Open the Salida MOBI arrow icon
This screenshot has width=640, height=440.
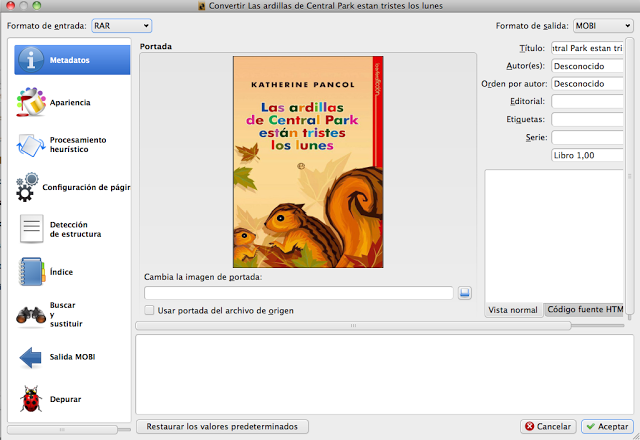coord(31,357)
